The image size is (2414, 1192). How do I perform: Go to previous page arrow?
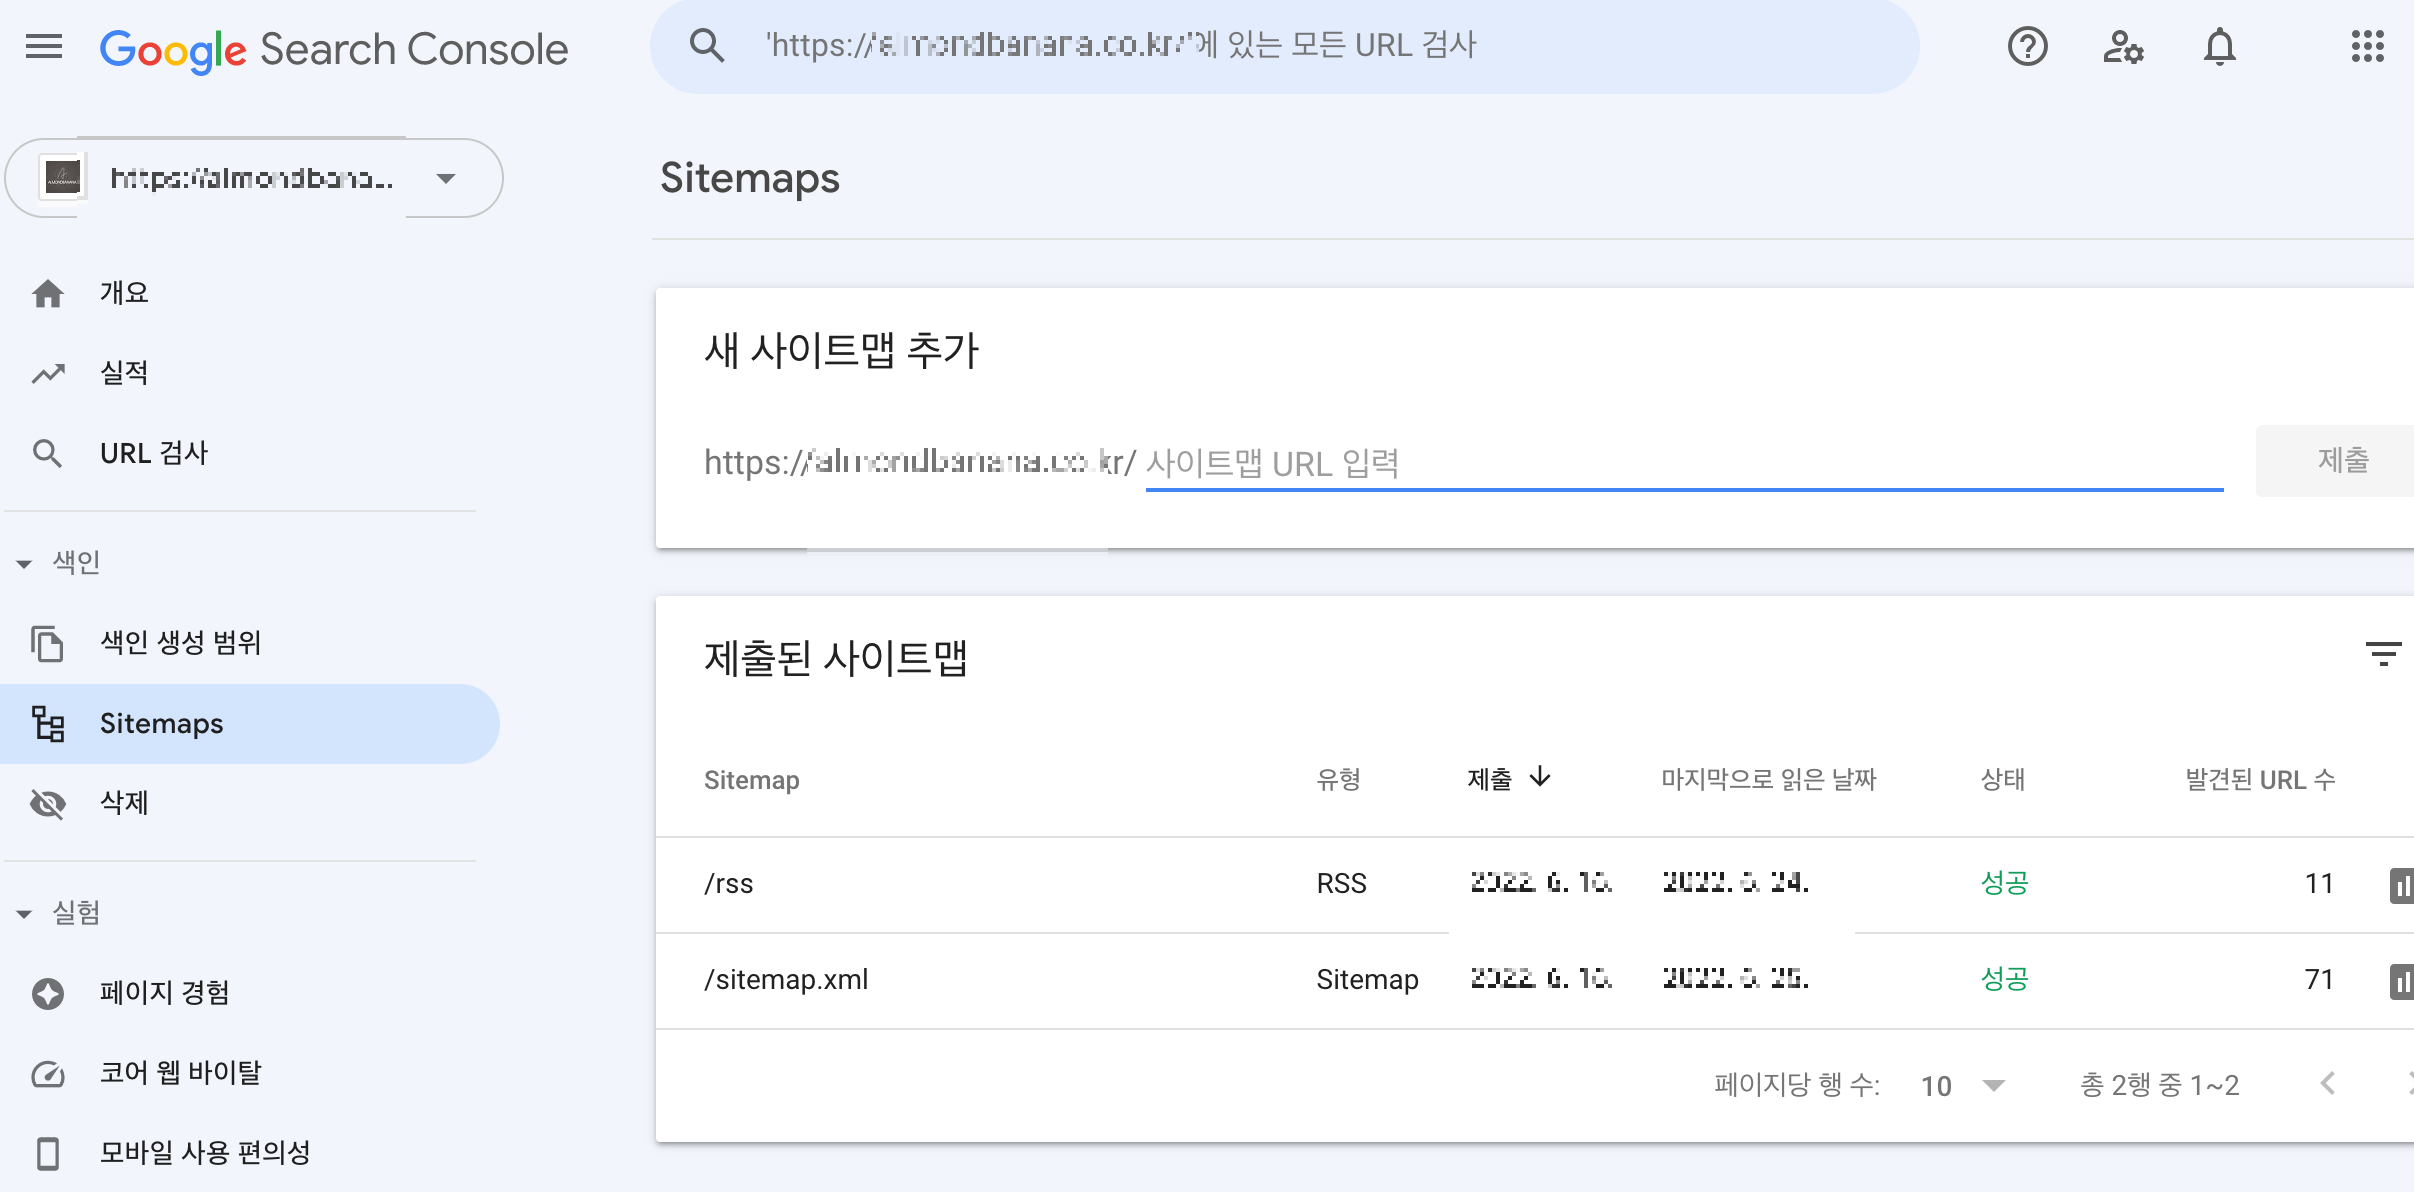(2328, 1084)
